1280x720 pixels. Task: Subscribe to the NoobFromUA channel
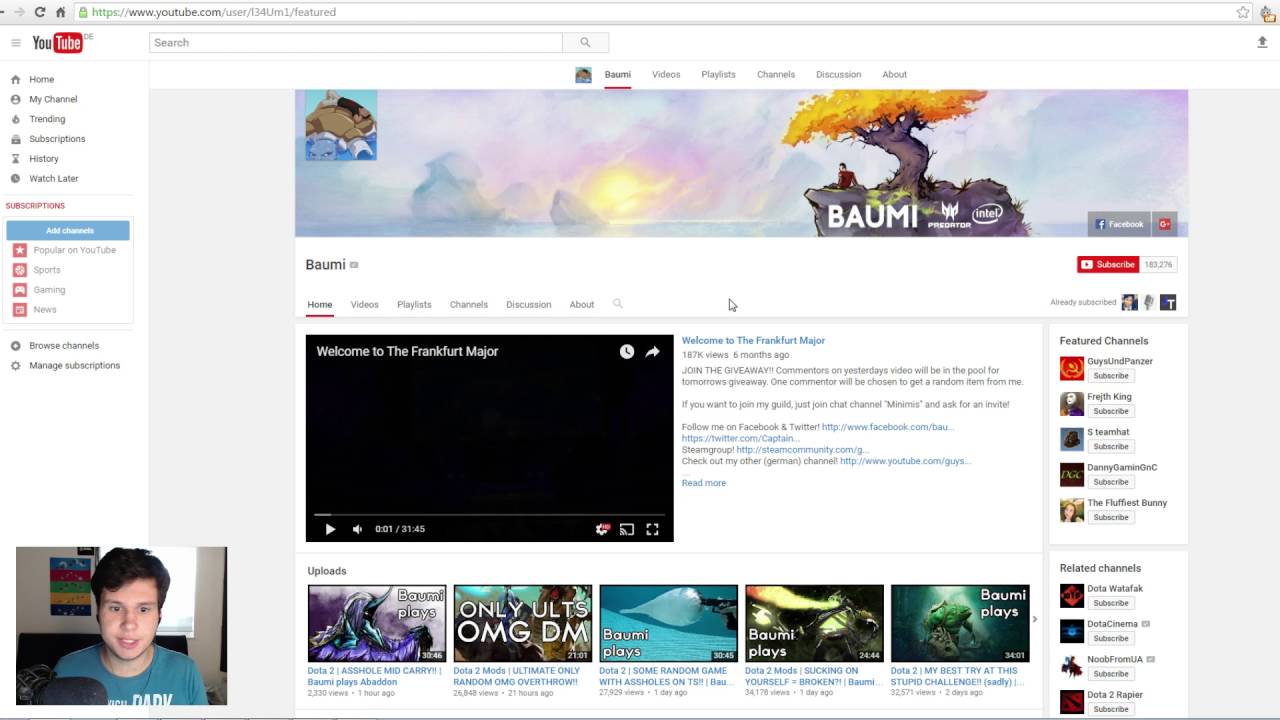(x=1111, y=674)
